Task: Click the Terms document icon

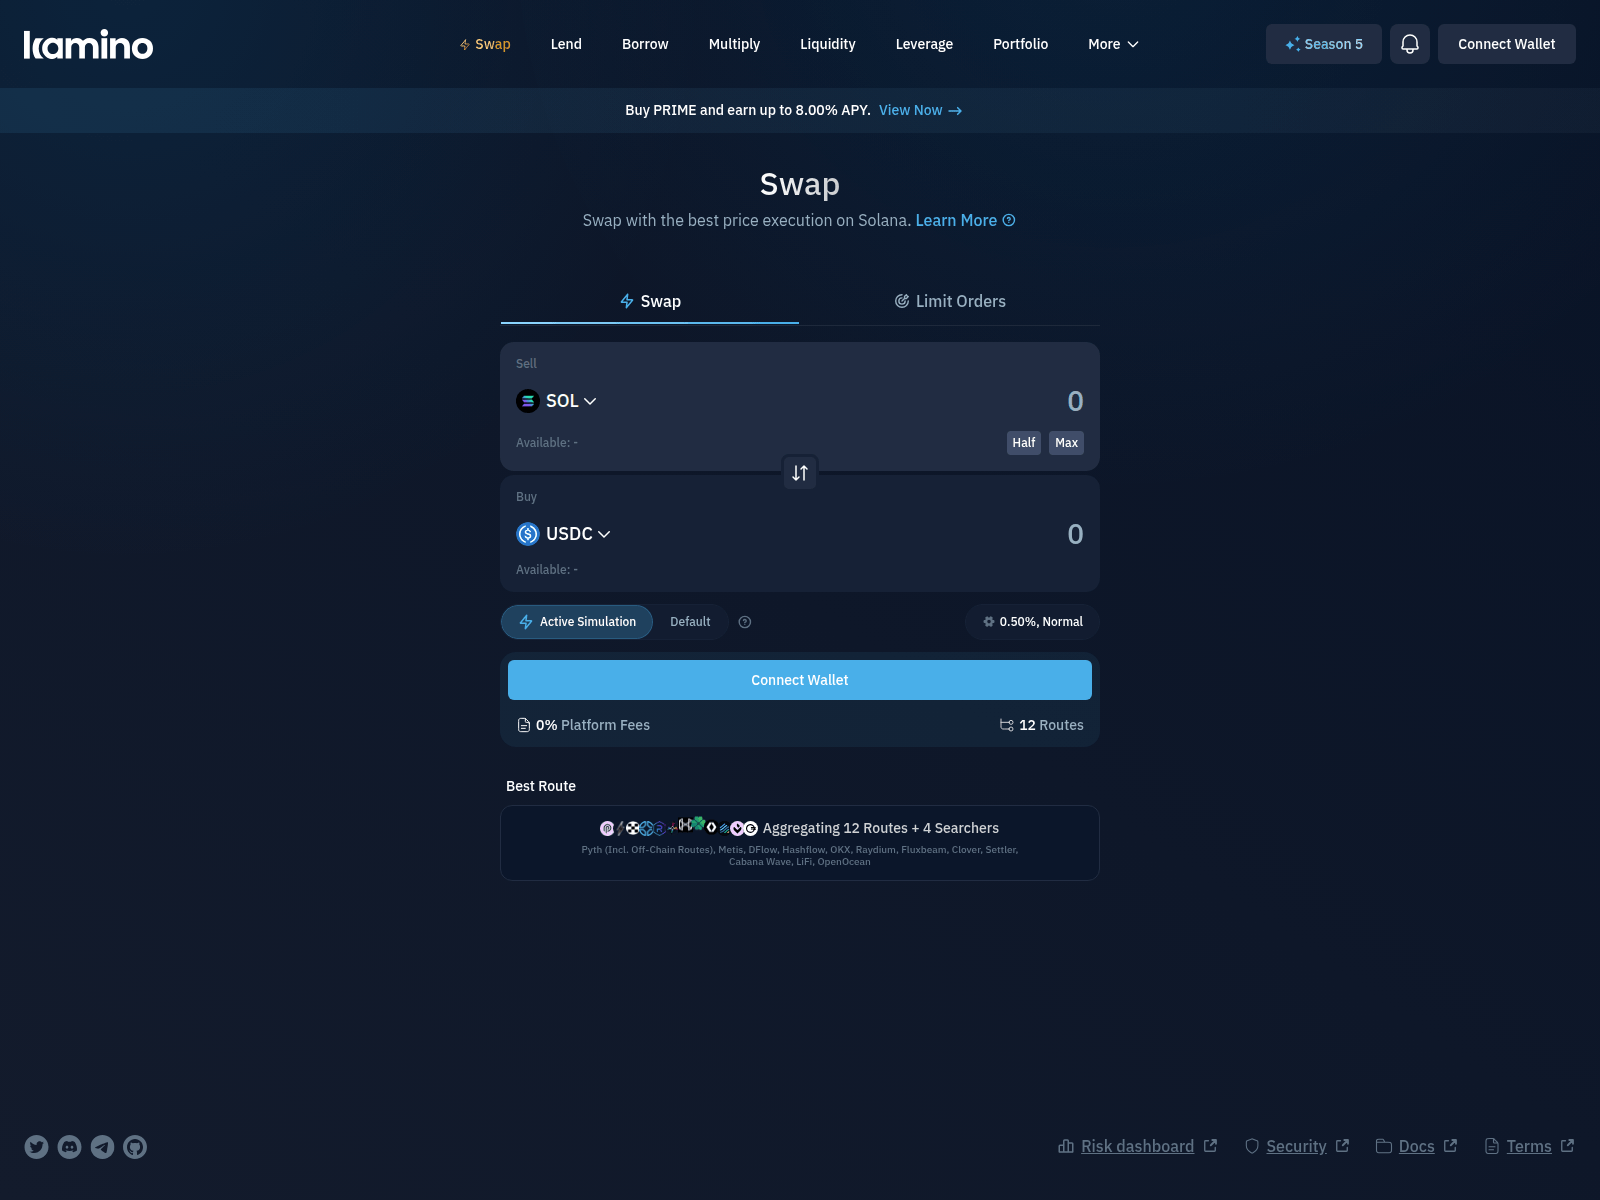Action: (1492, 1146)
